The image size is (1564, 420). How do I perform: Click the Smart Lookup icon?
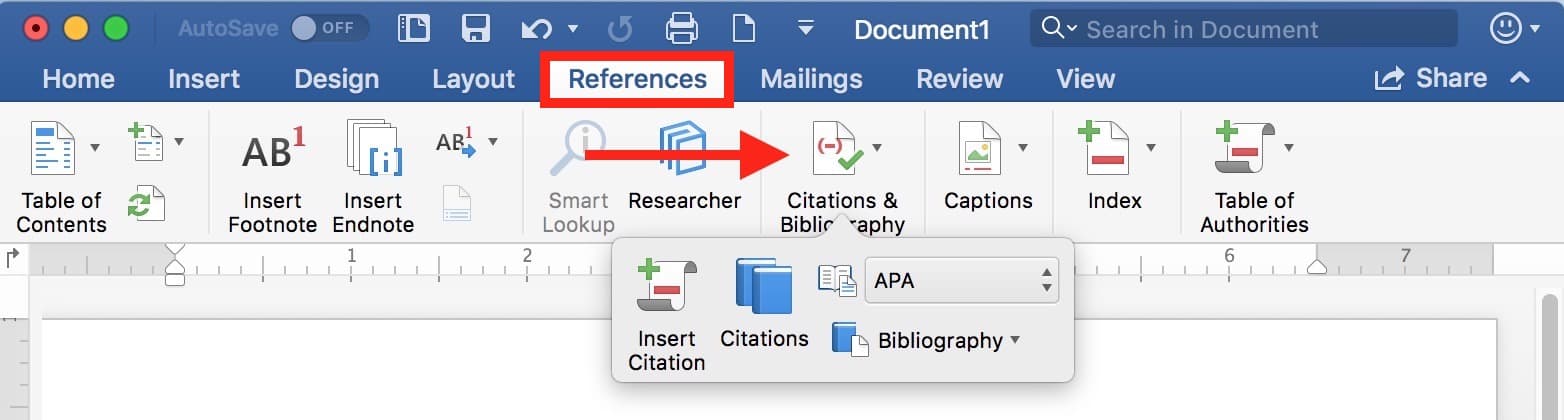pos(578,149)
